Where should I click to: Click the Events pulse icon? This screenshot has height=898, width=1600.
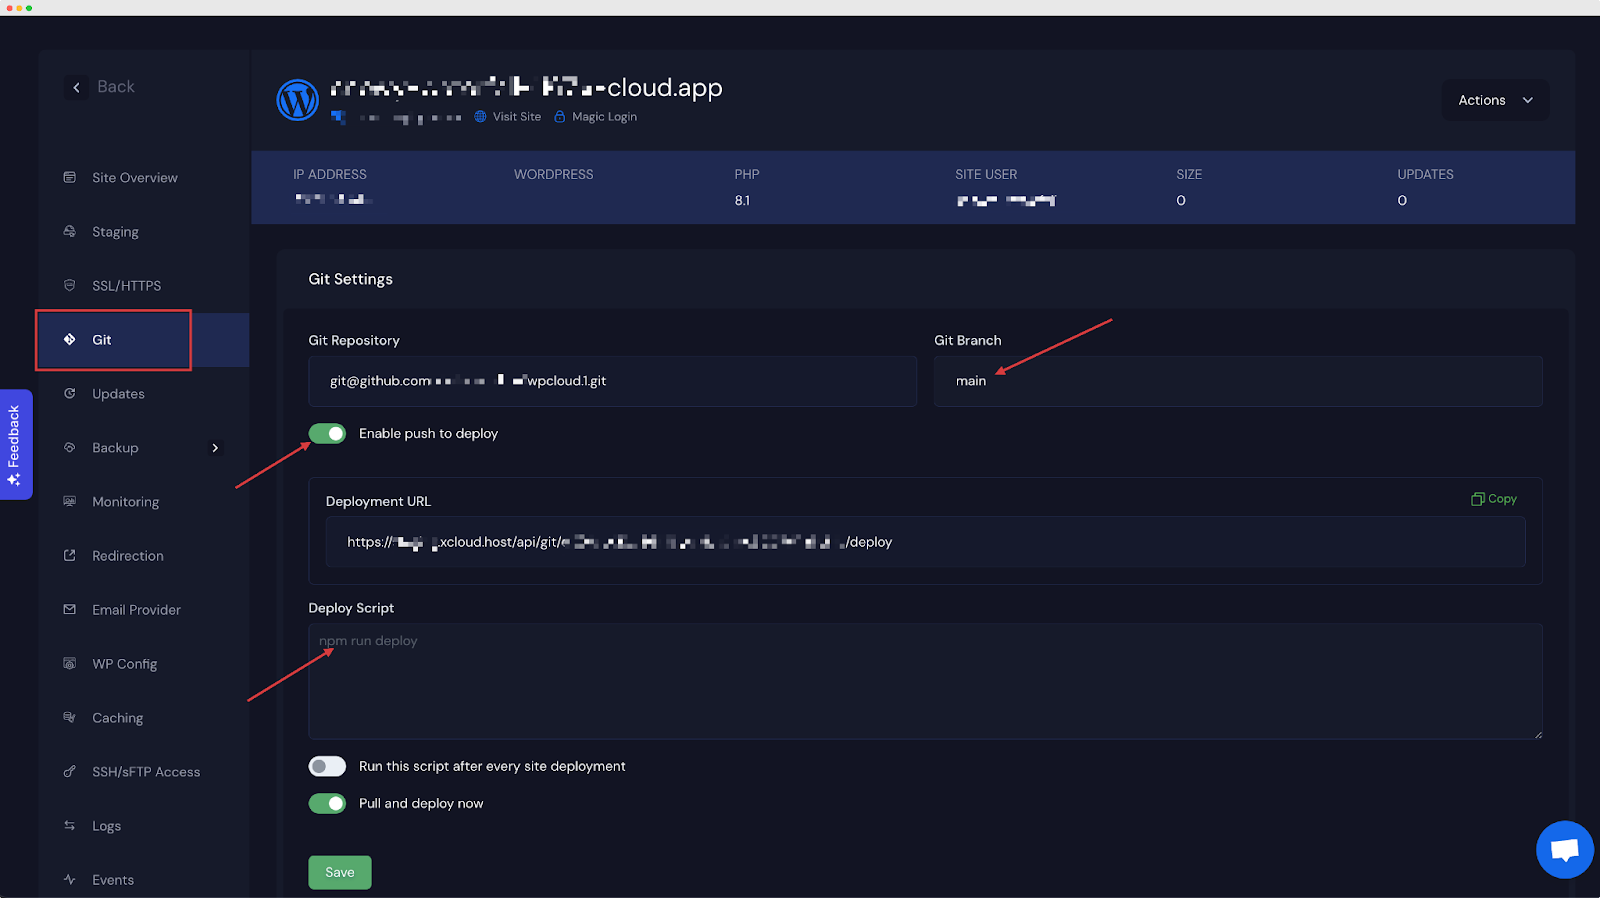point(69,879)
